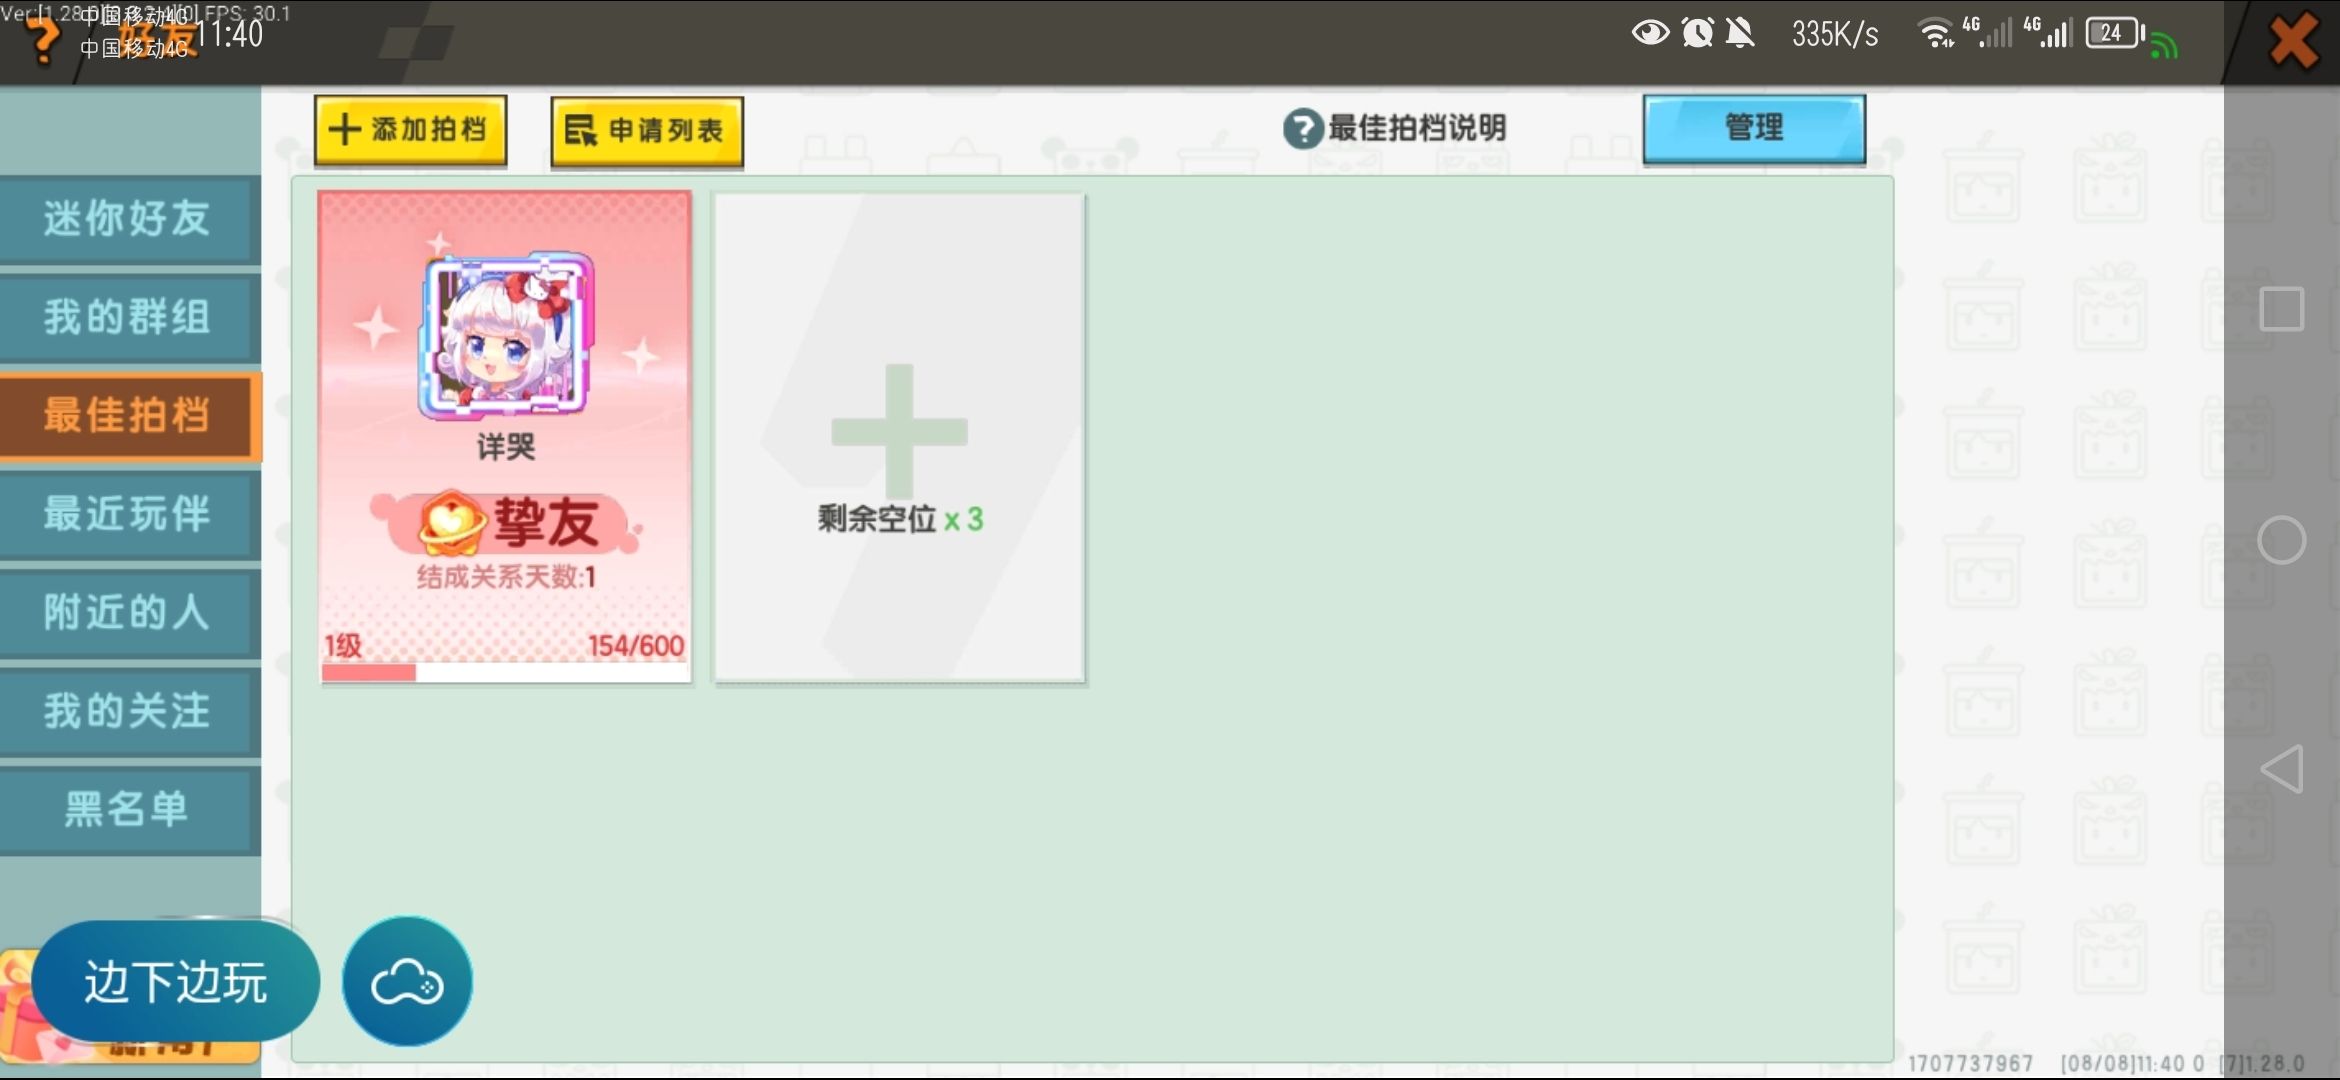Image resolution: width=2340 pixels, height=1080 pixels.
Task: Click the blue 管理 button
Action: click(1753, 129)
